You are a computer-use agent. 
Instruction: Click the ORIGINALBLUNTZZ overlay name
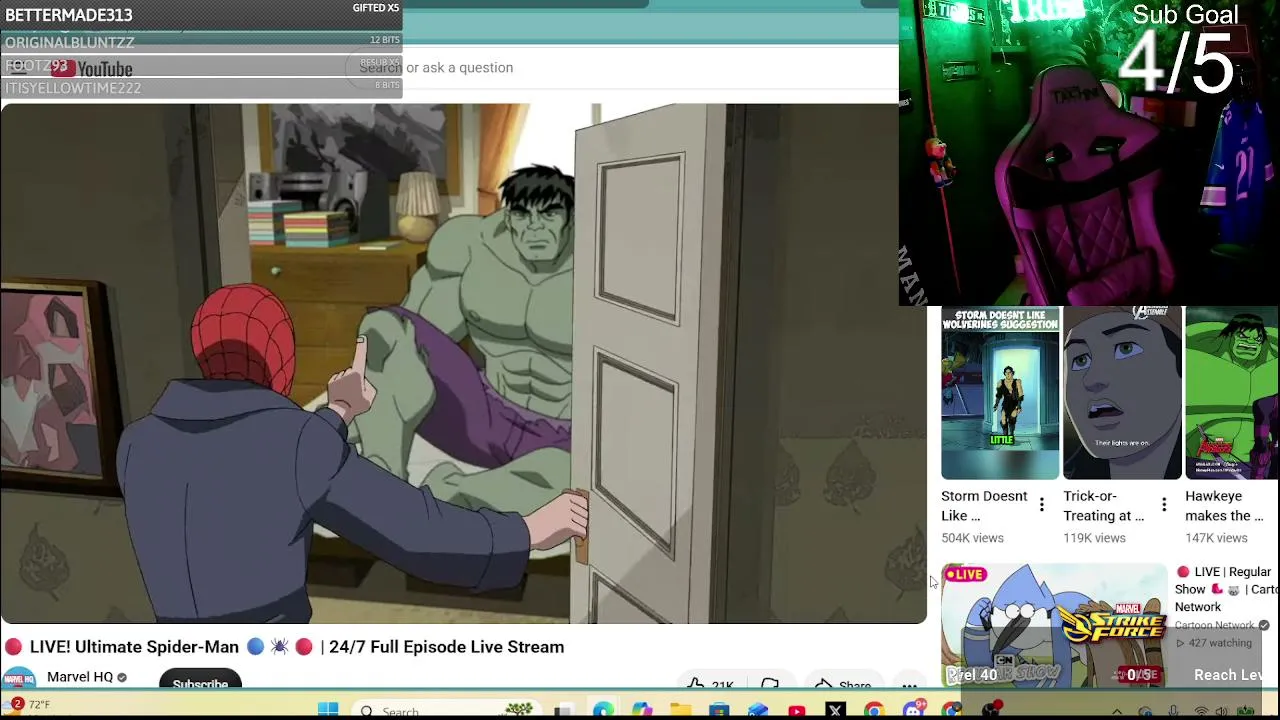click(x=70, y=42)
